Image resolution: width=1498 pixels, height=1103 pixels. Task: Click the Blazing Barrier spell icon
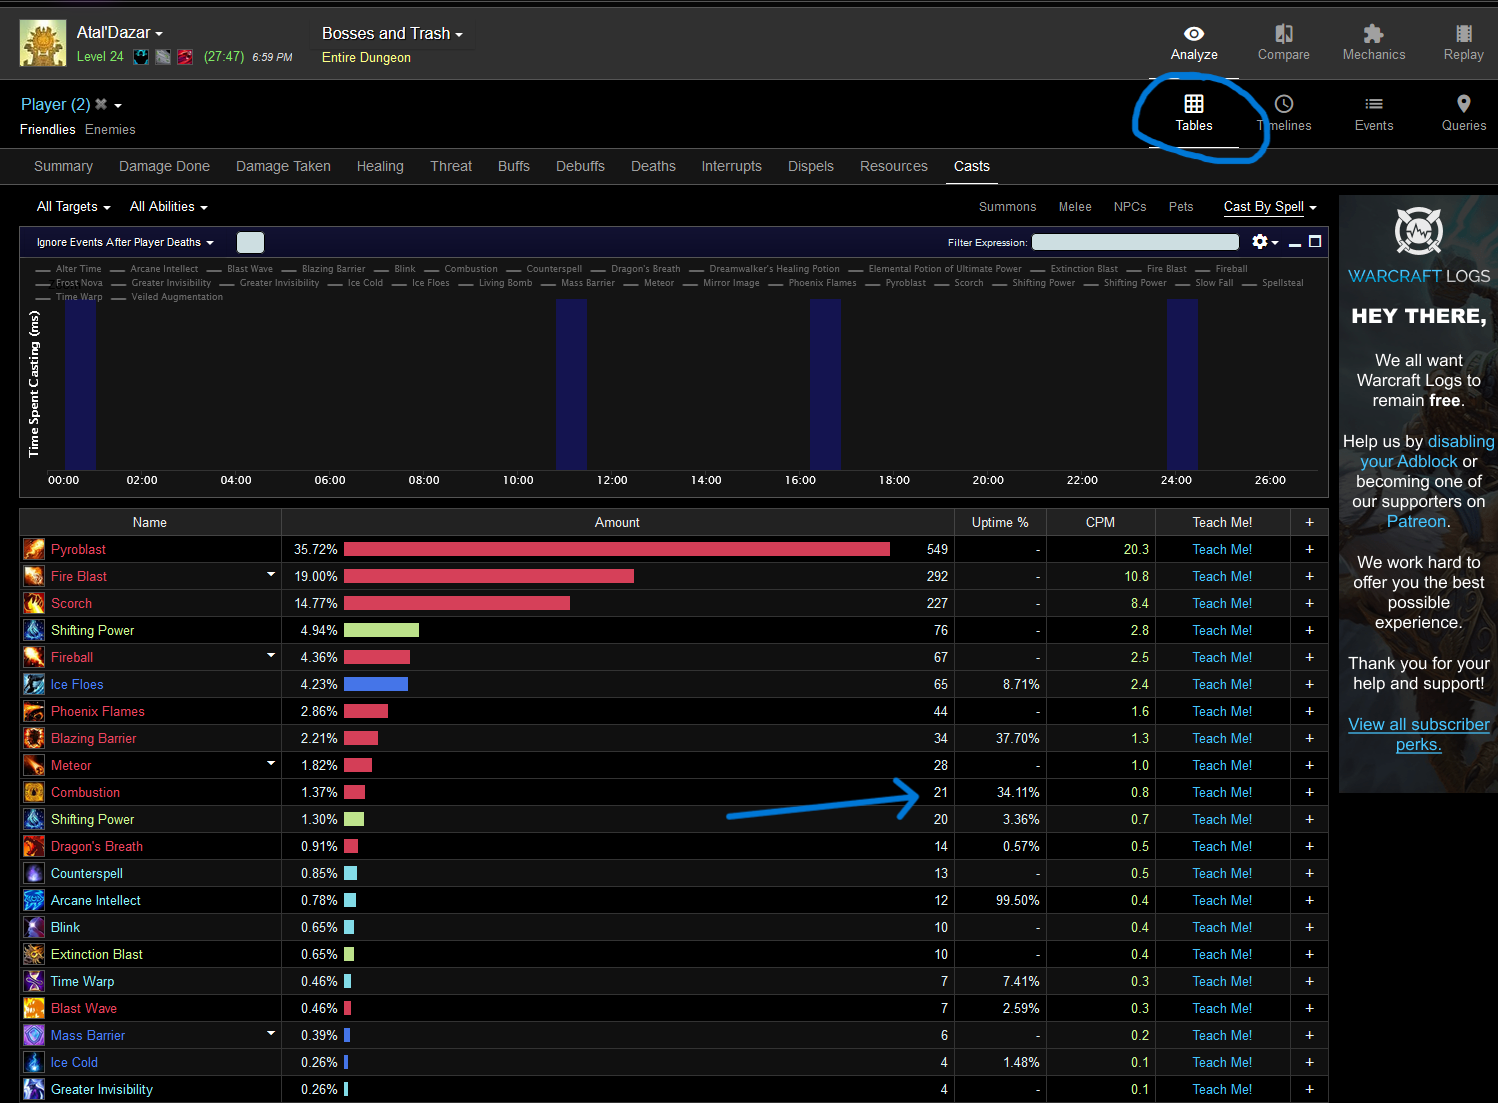34,738
